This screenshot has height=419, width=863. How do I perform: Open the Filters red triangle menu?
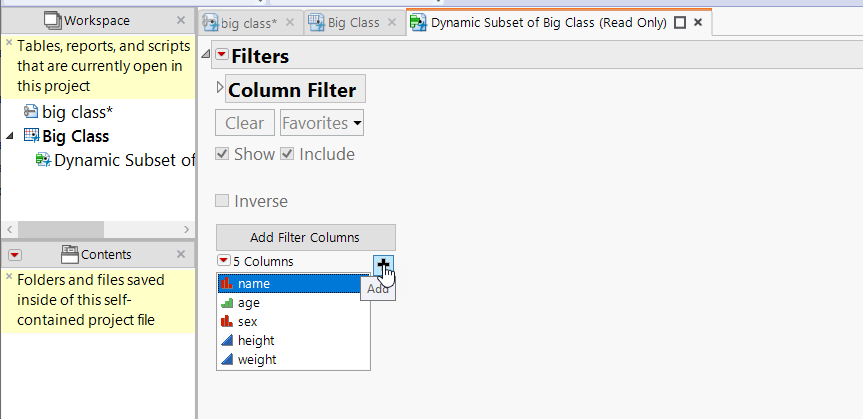pos(222,57)
